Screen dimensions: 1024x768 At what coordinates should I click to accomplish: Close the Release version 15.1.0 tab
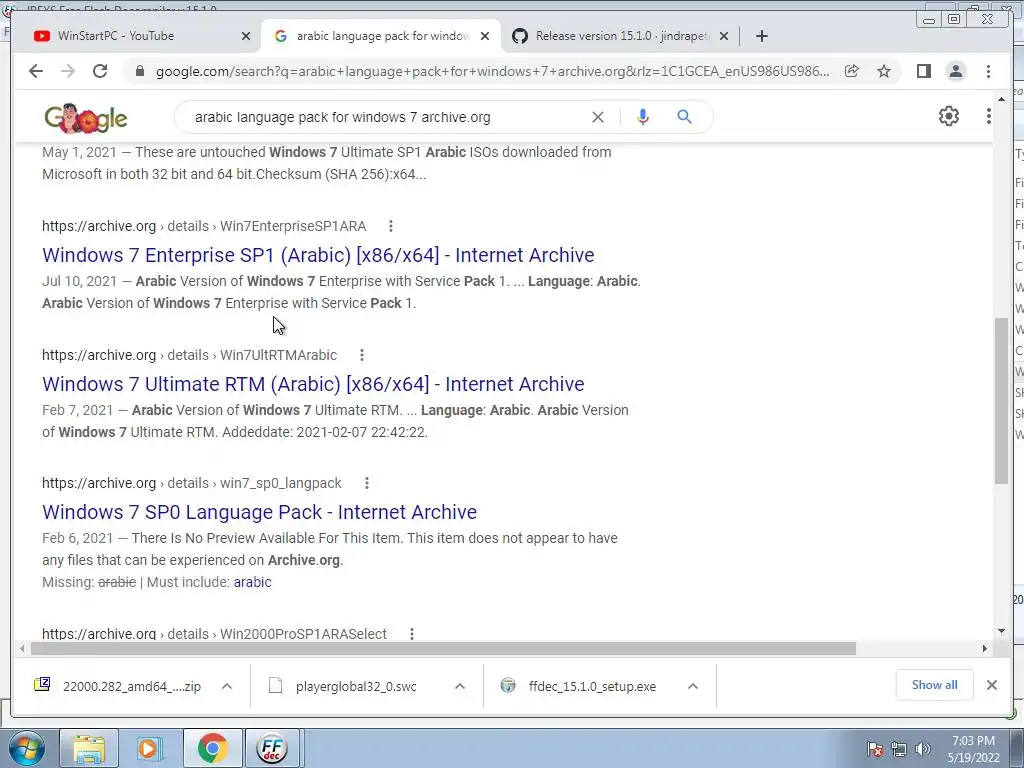724,37
